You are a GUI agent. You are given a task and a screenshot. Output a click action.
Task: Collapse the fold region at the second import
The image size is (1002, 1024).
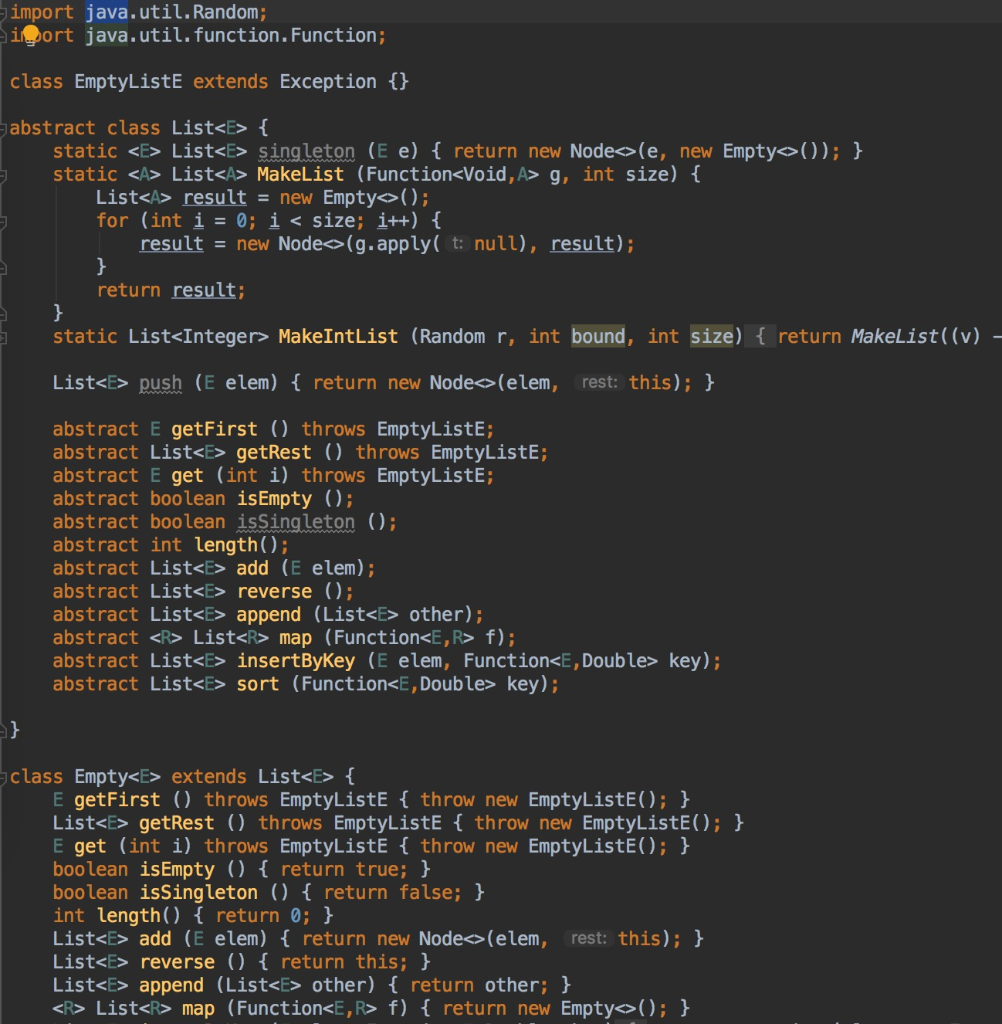pos(4,35)
